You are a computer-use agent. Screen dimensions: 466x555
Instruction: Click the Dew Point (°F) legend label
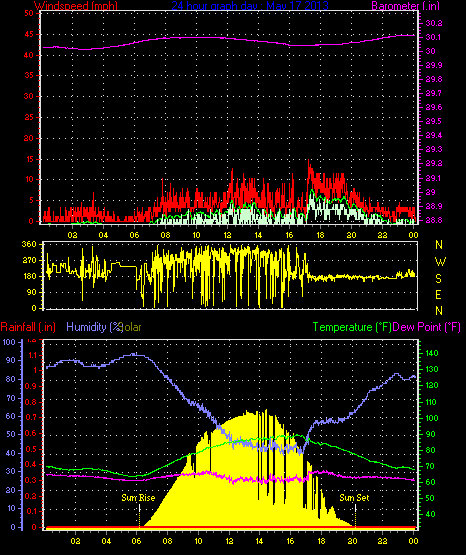(x=427, y=327)
